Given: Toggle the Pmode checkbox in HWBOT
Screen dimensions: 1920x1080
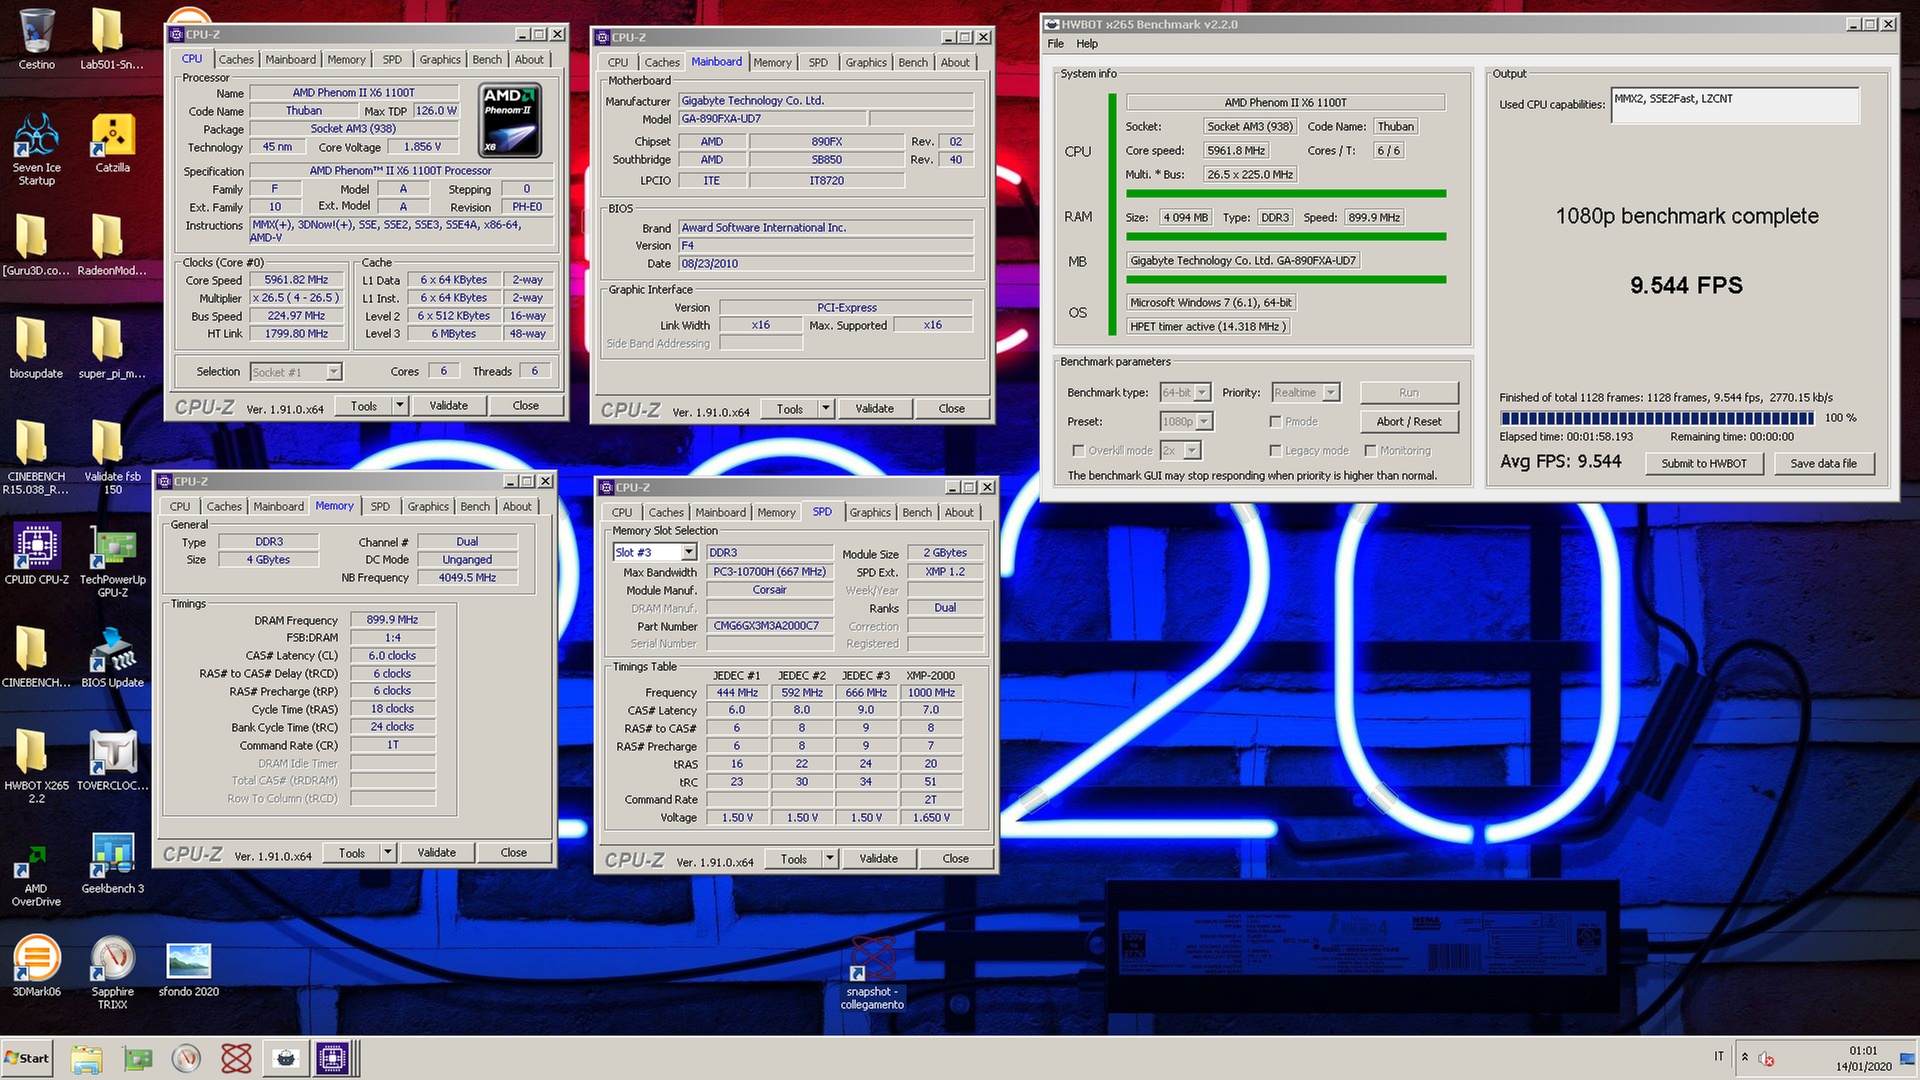Looking at the screenshot, I should (x=1275, y=422).
